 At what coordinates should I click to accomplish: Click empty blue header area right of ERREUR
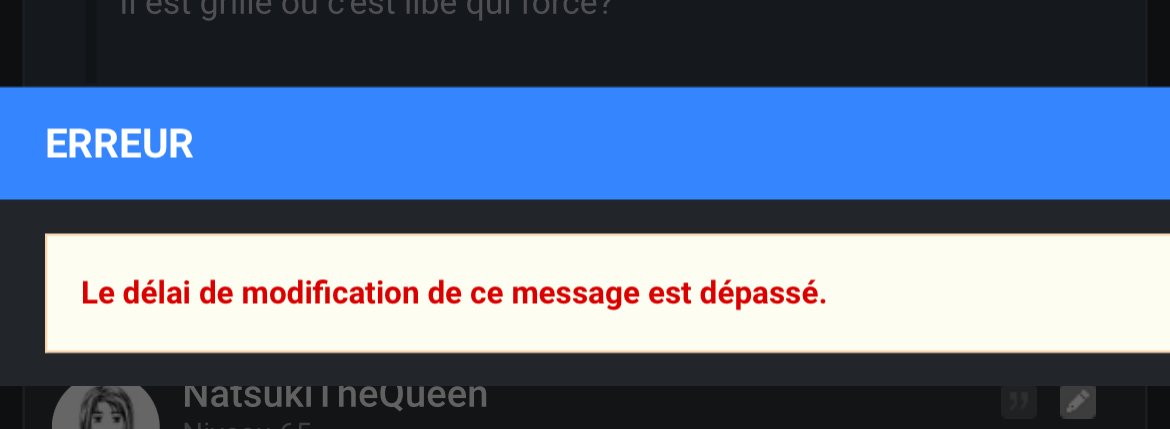pos(672,143)
